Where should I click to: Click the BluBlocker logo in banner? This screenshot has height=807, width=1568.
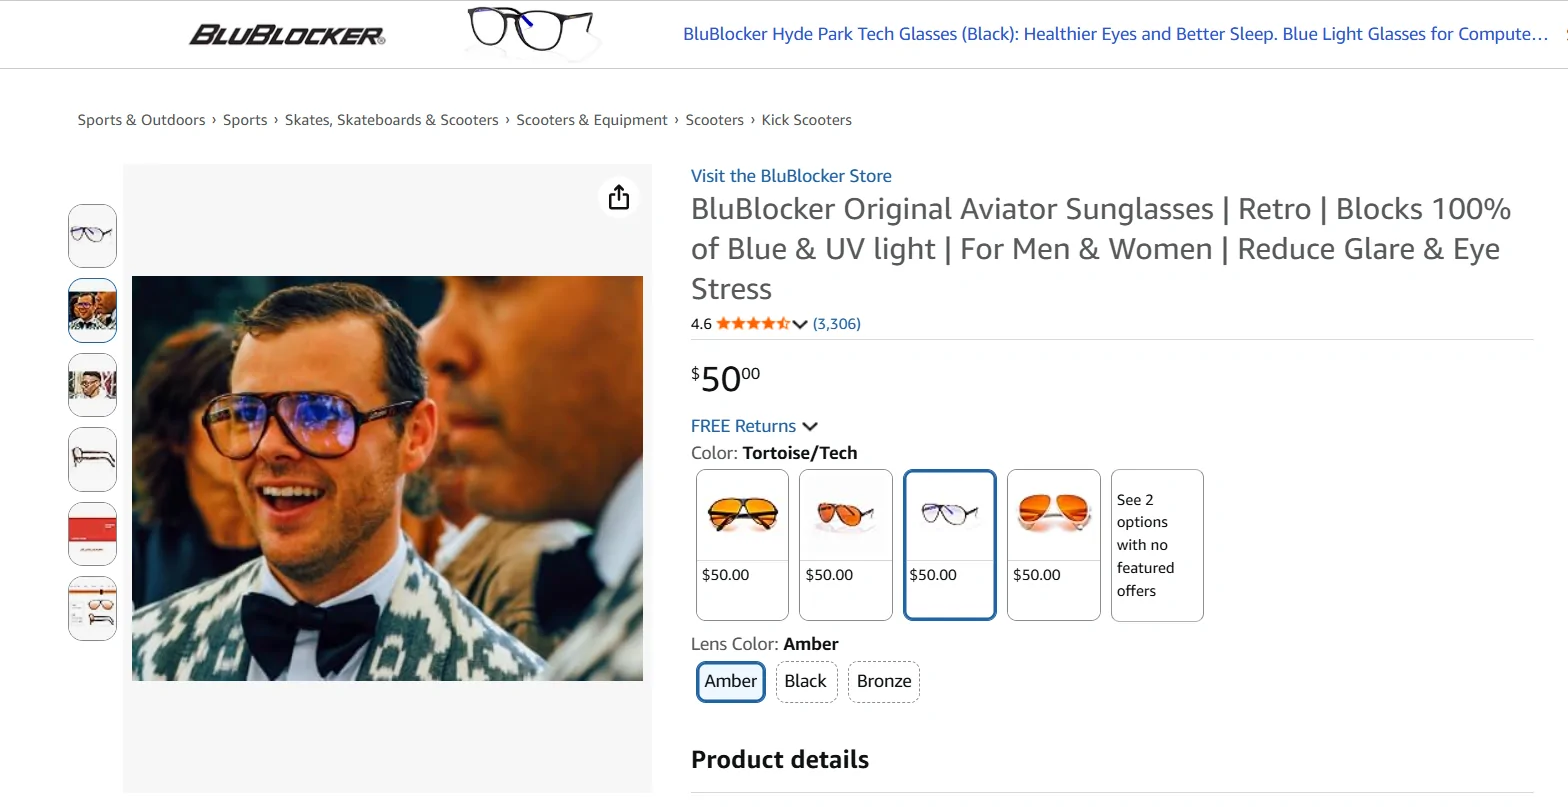tap(287, 35)
